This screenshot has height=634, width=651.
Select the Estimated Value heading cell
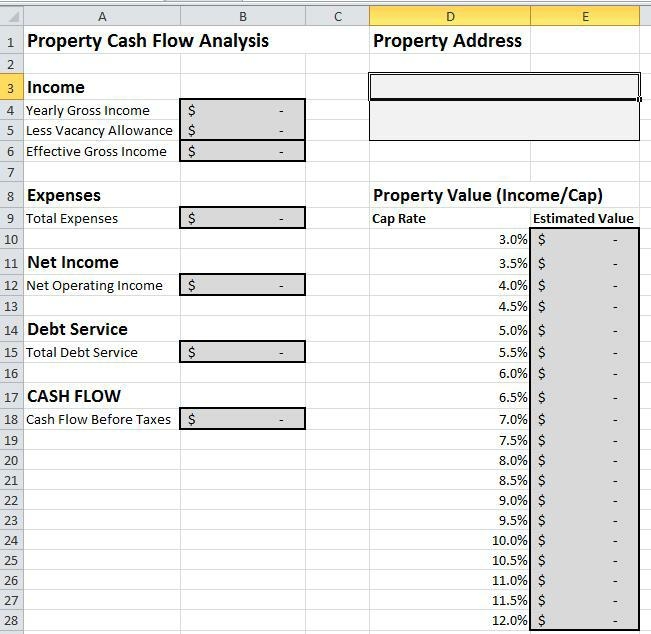click(585, 218)
